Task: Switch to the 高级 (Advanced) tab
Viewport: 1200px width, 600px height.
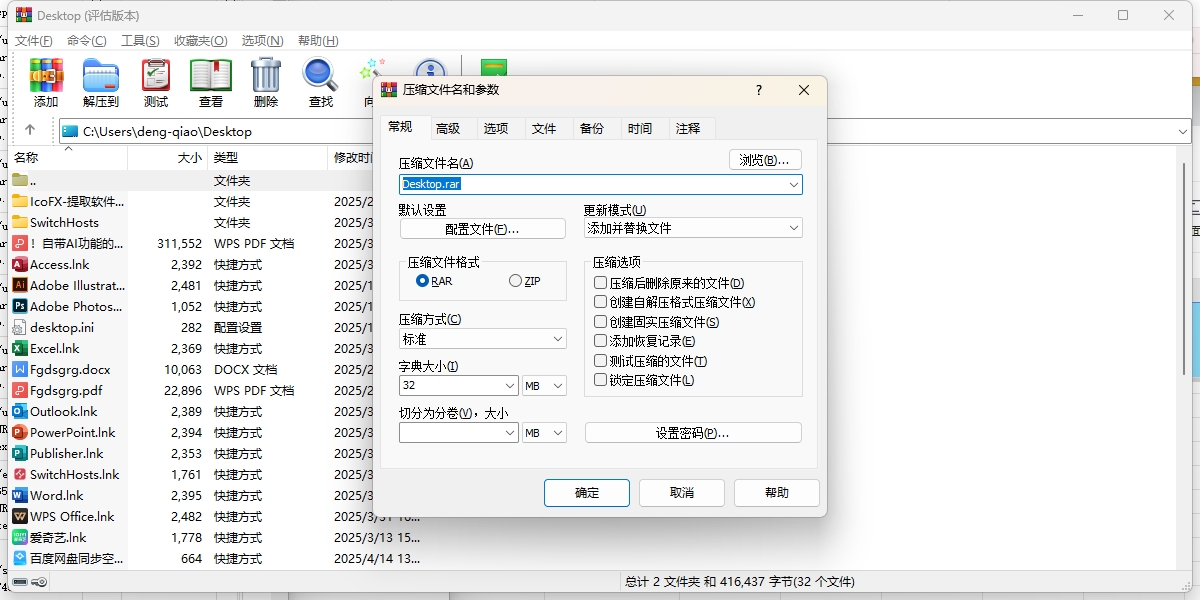Action: (450, 127)
